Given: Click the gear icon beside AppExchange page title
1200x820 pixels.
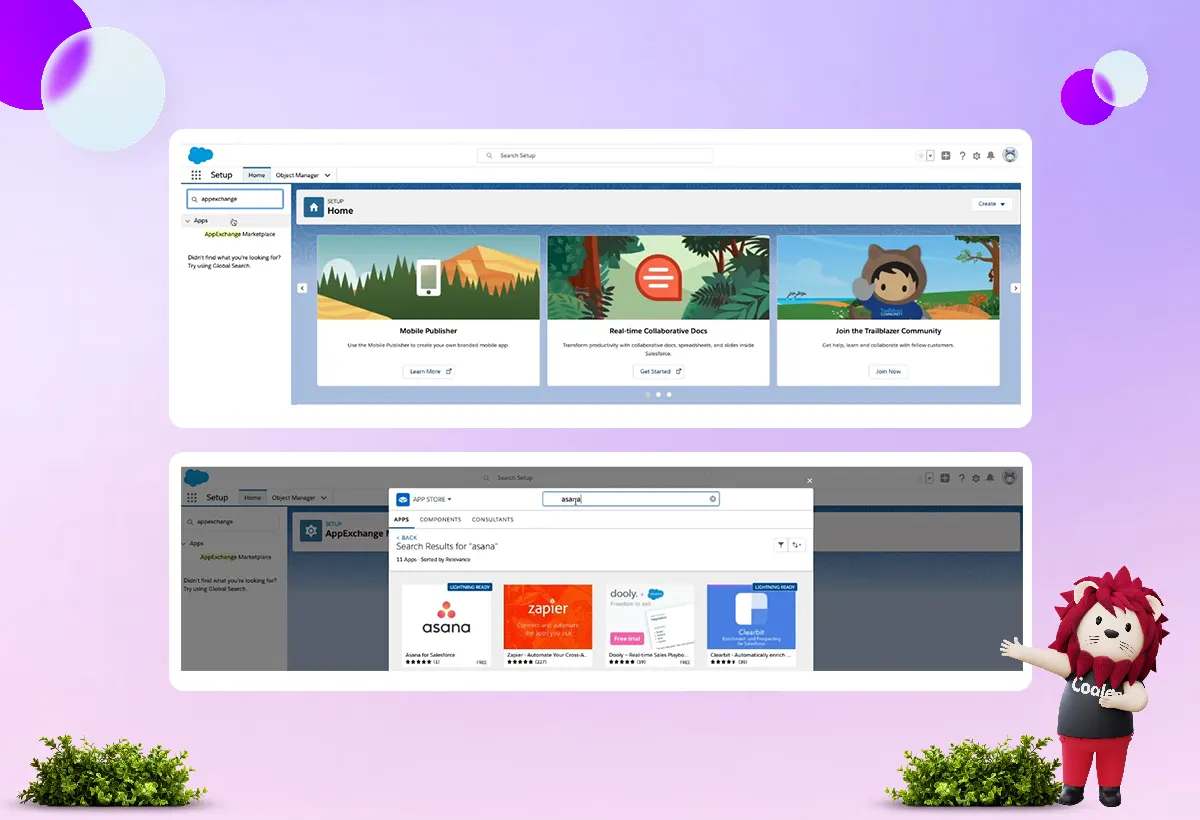Looking at the screenshot, I should pyautogui.click(x=310, y=530).
